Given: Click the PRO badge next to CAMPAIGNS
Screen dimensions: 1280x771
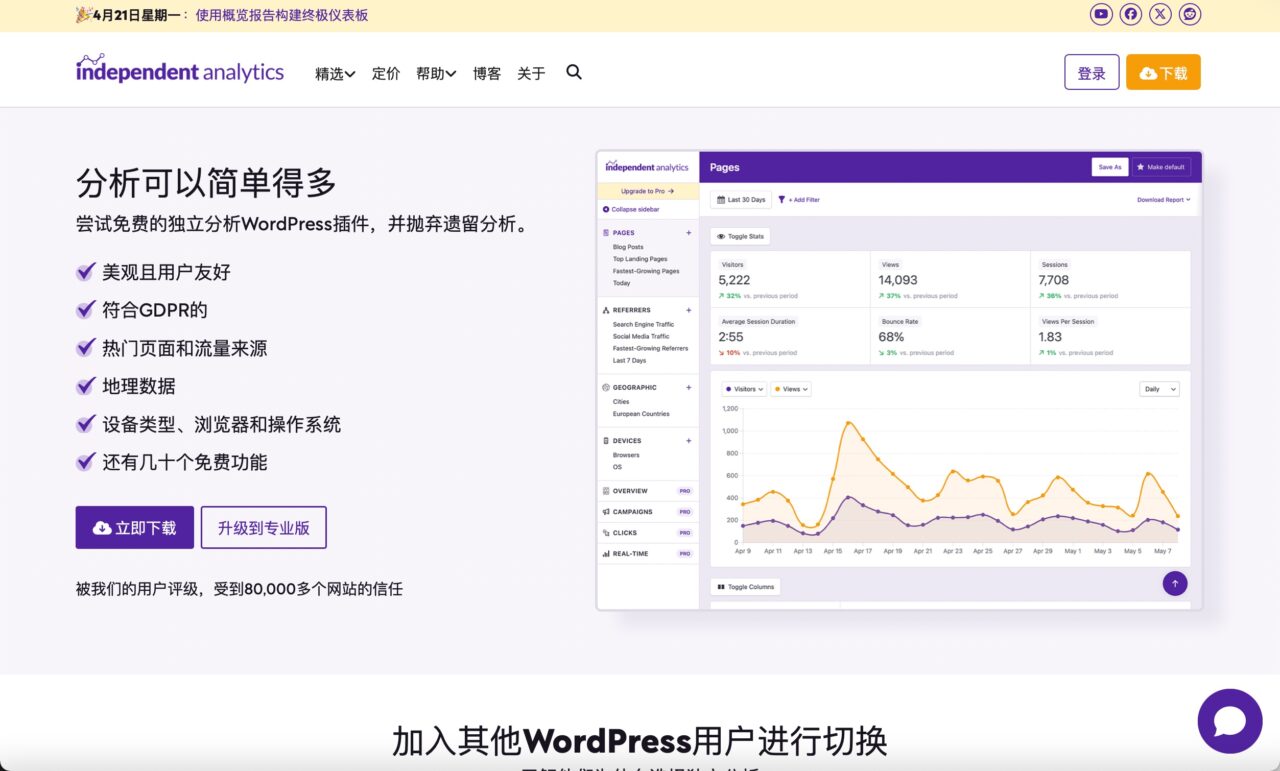Looking at the screenshot, I should 685,512.
